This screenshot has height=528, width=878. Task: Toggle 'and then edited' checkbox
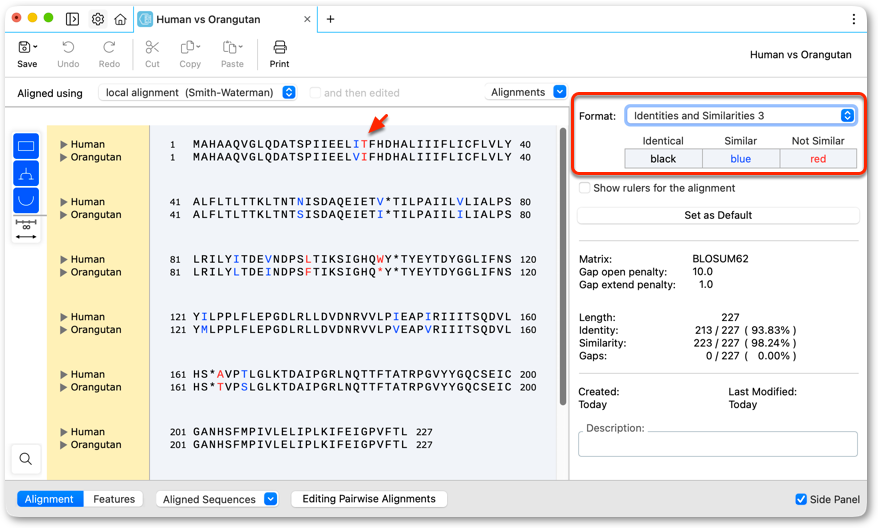point(315,92)
